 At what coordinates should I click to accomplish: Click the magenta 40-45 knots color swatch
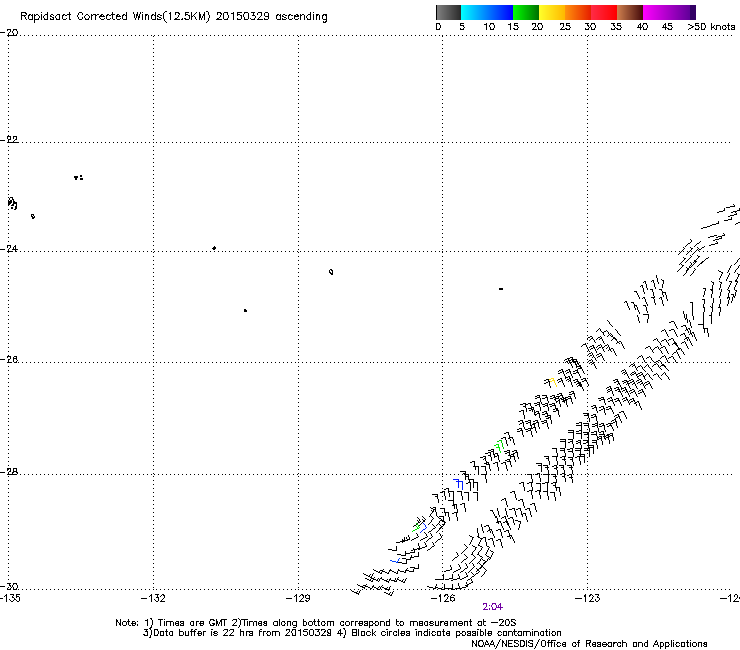656,12
